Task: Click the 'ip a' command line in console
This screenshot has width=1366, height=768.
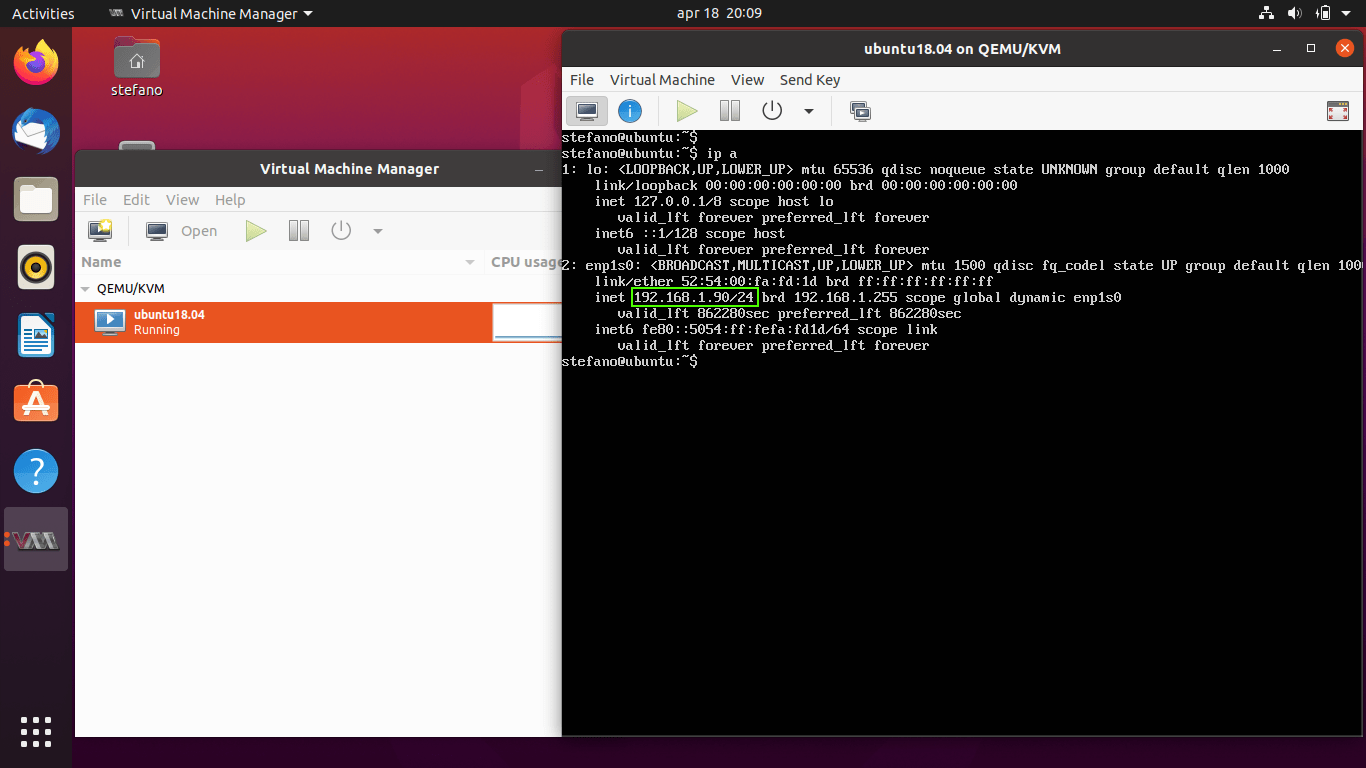Action: pos(650,153)
